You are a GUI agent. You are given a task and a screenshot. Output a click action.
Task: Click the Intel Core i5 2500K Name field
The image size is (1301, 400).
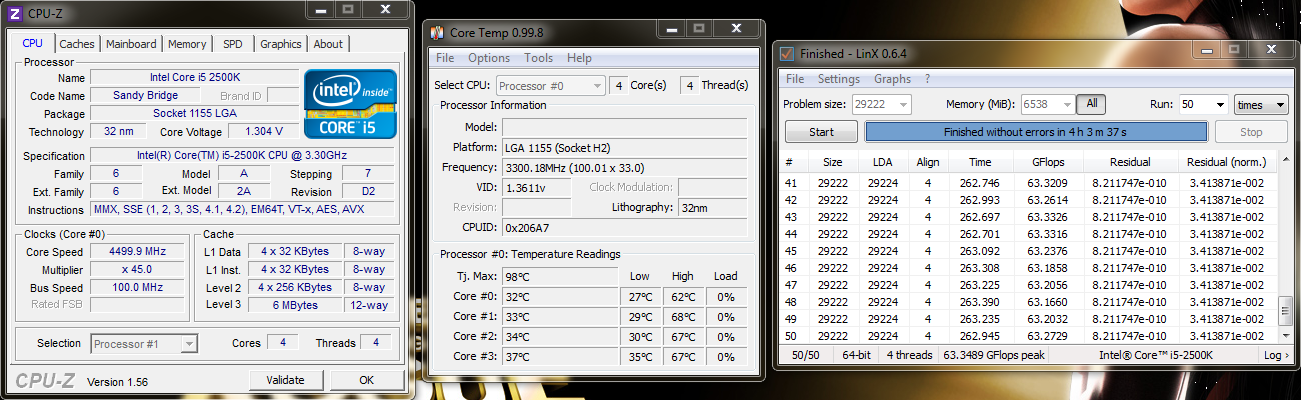pyautogui.click(x=195, y=78)
